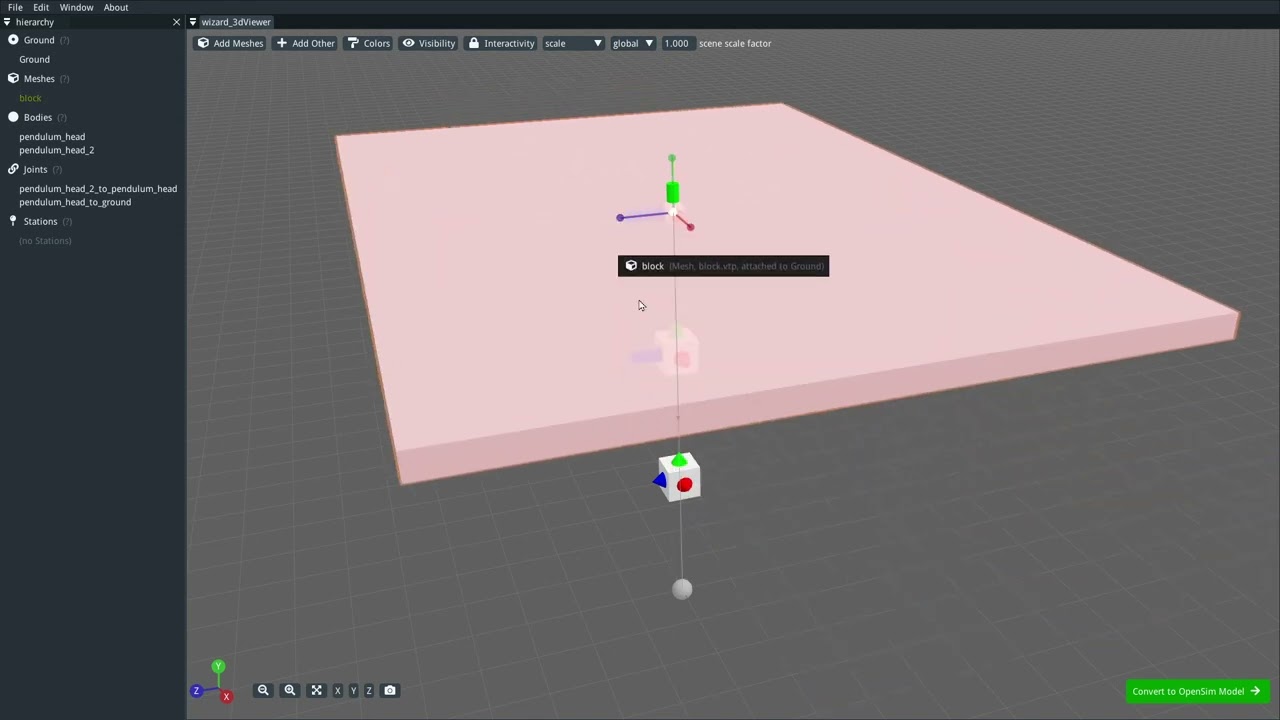
Task: Click the Joints heading label
Action: coord(35,170)
